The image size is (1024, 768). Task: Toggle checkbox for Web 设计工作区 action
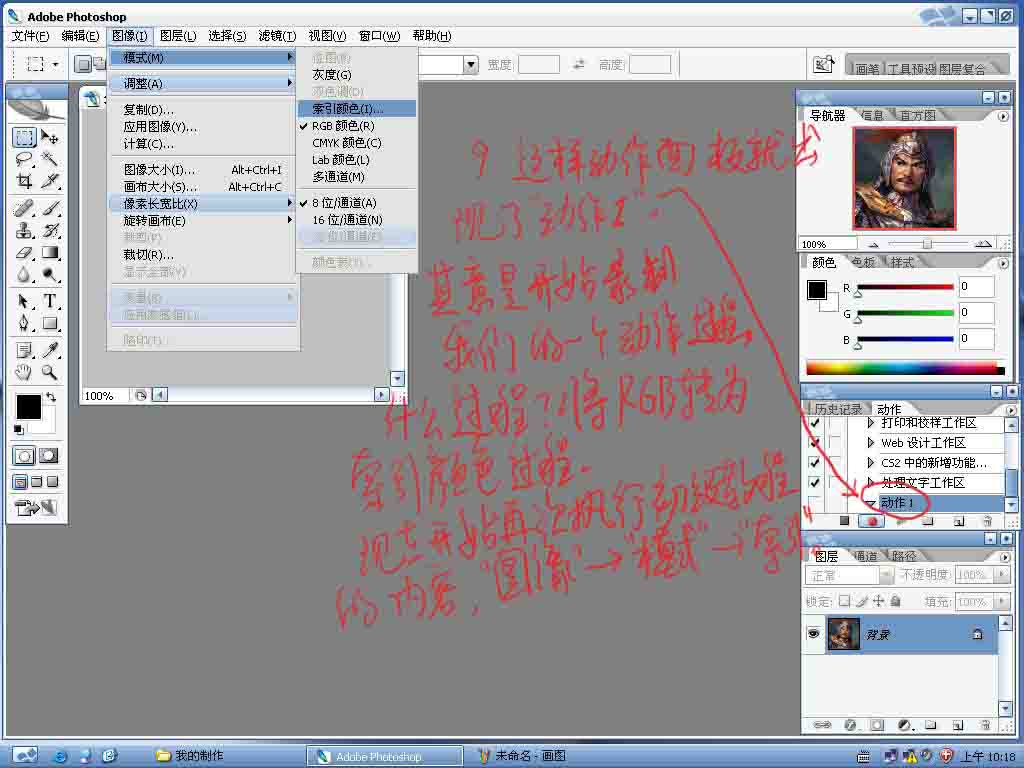[814, 443]
